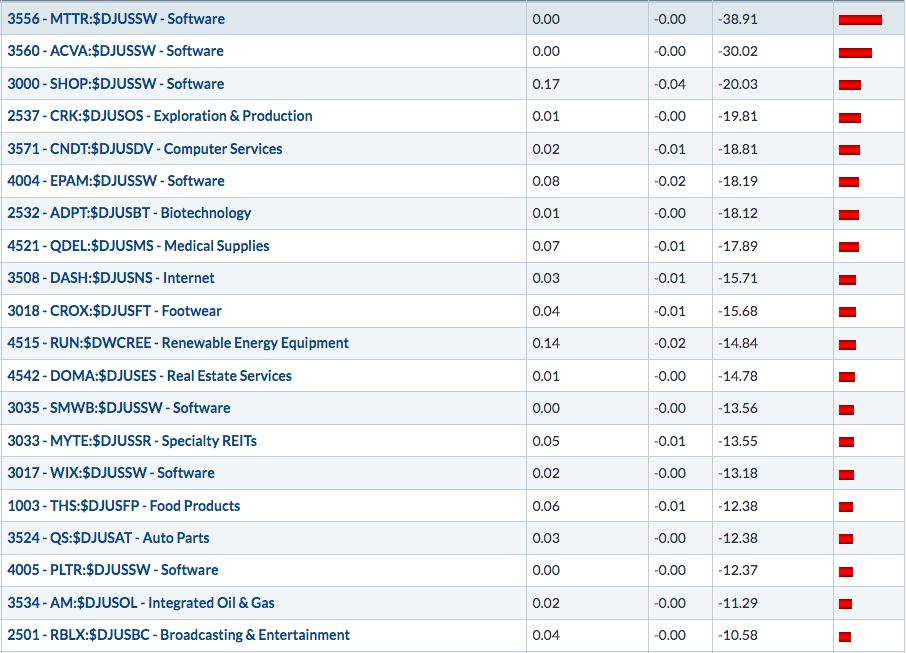The height and width of the screenshot is (653, 906).
Task: Select the MYTE Specialty REITs link
Action: coord(132,441)
